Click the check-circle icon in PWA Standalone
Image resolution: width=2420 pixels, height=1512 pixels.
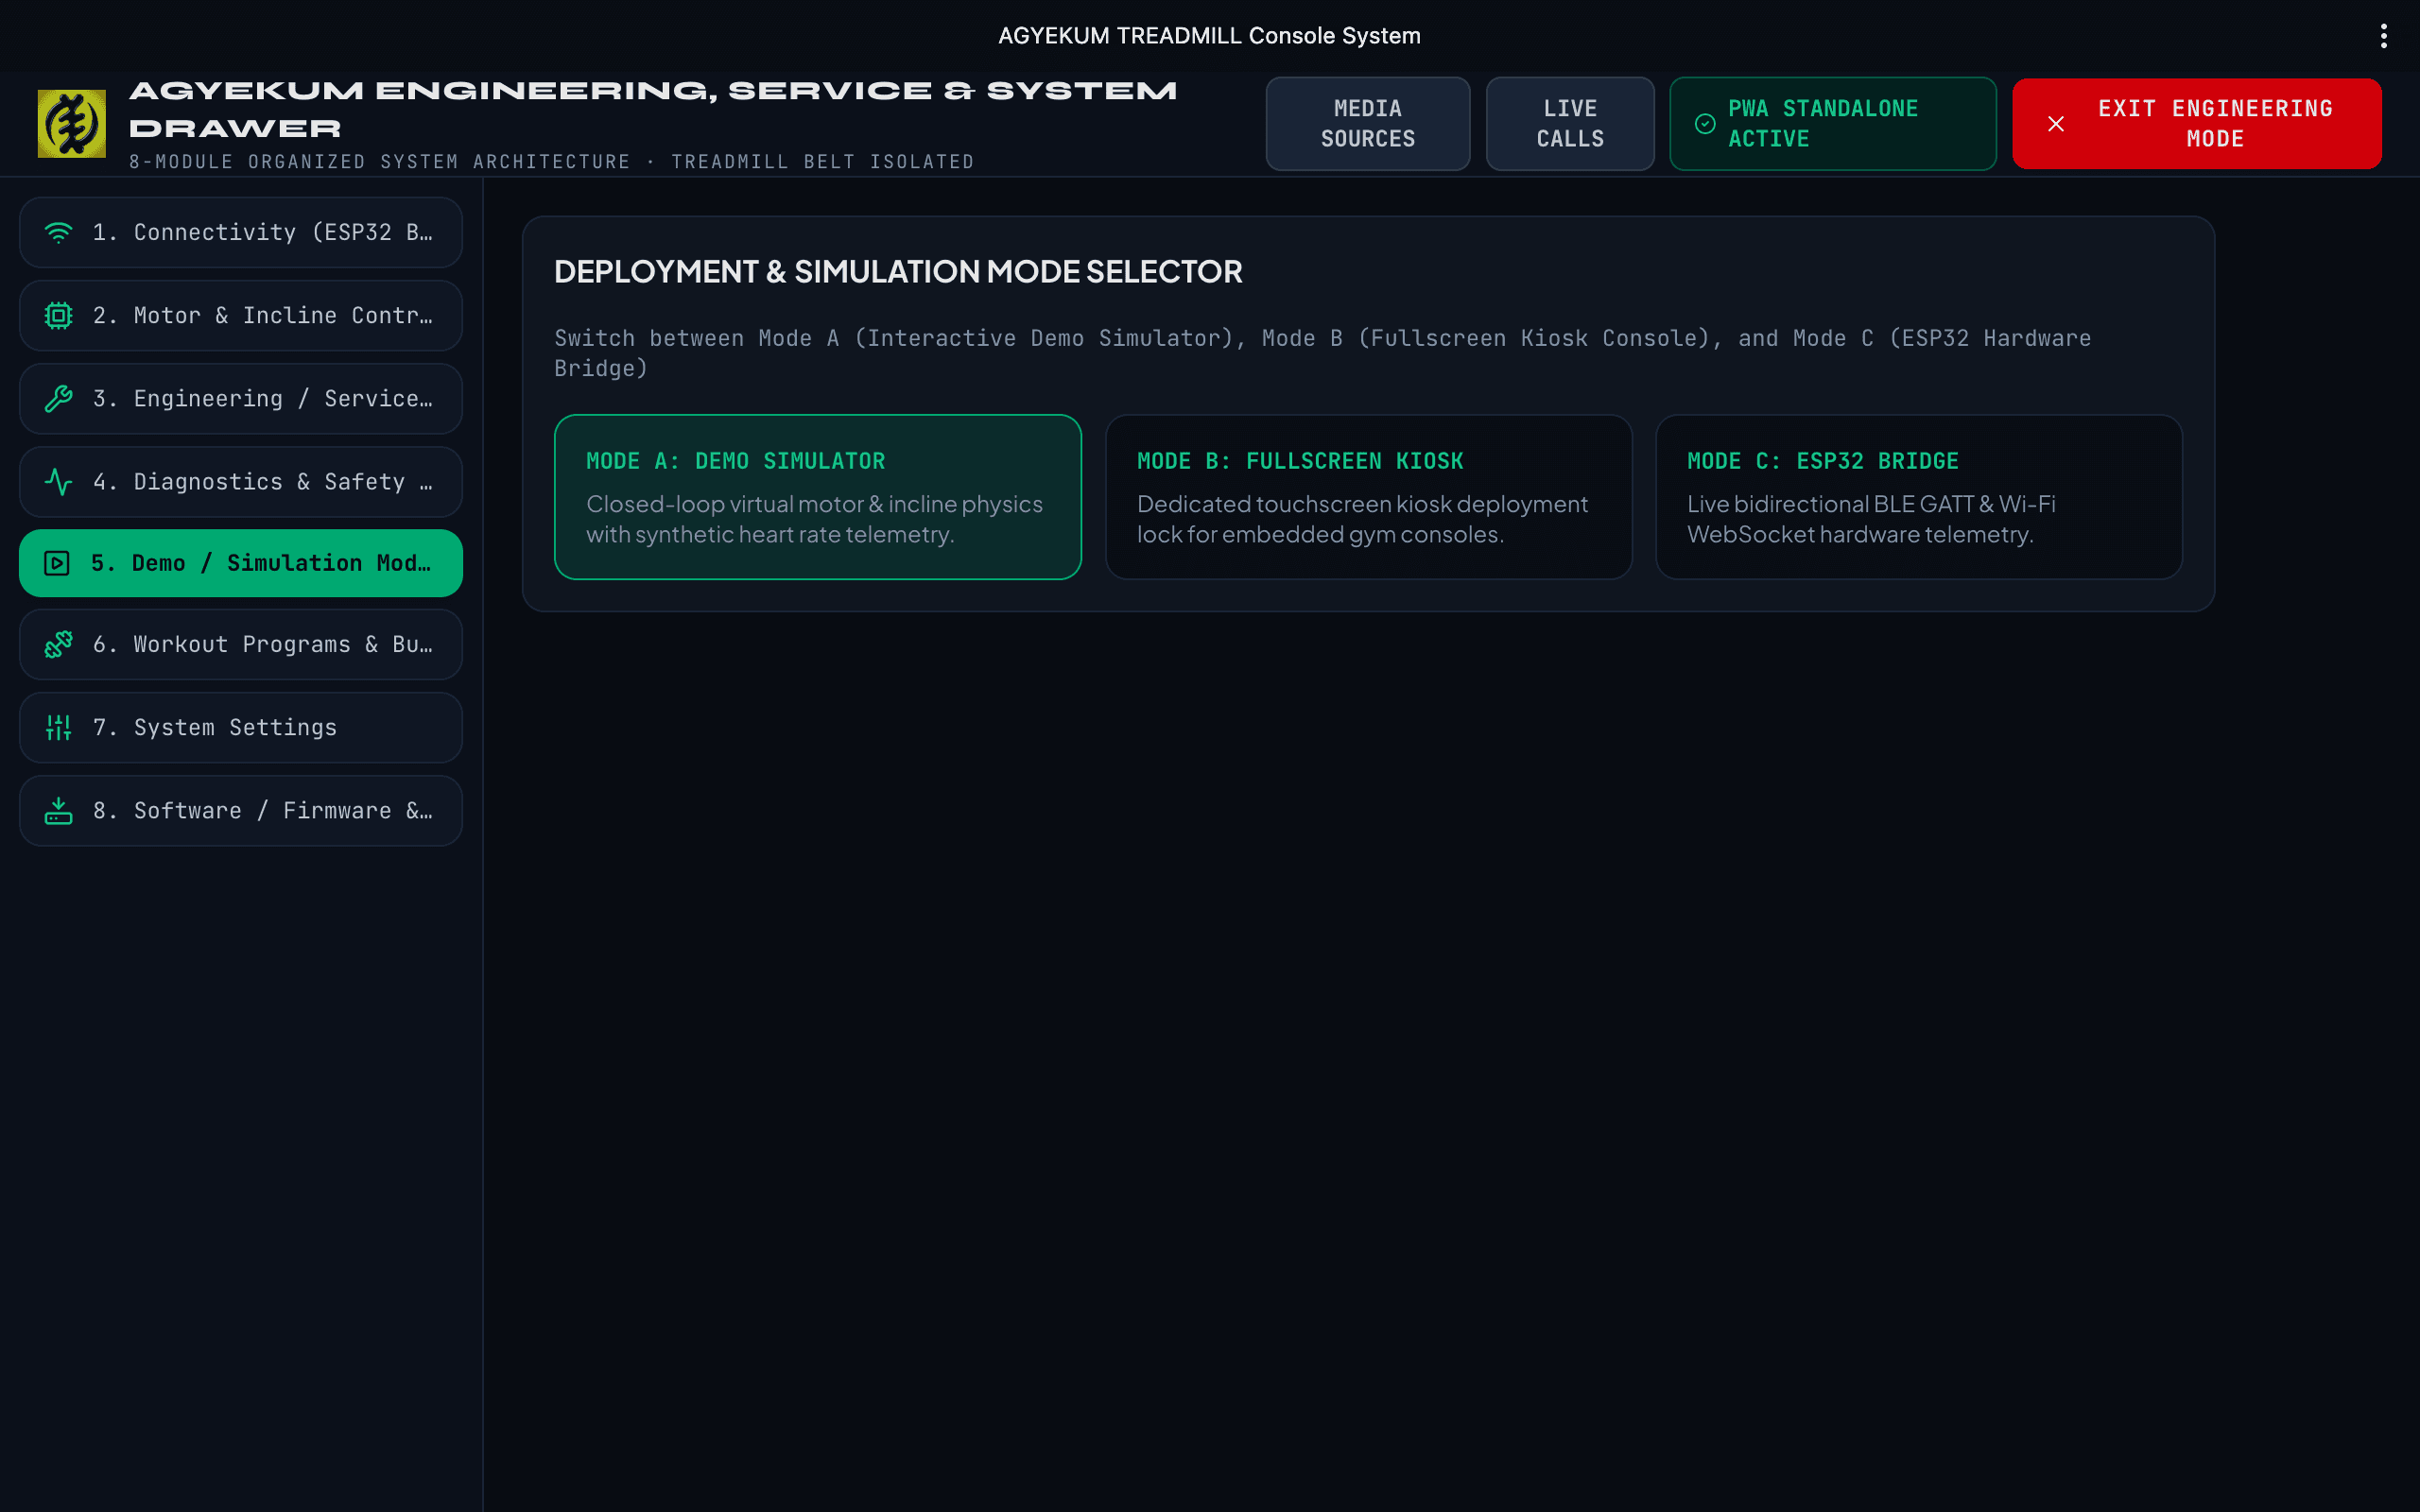[1705, 124]
